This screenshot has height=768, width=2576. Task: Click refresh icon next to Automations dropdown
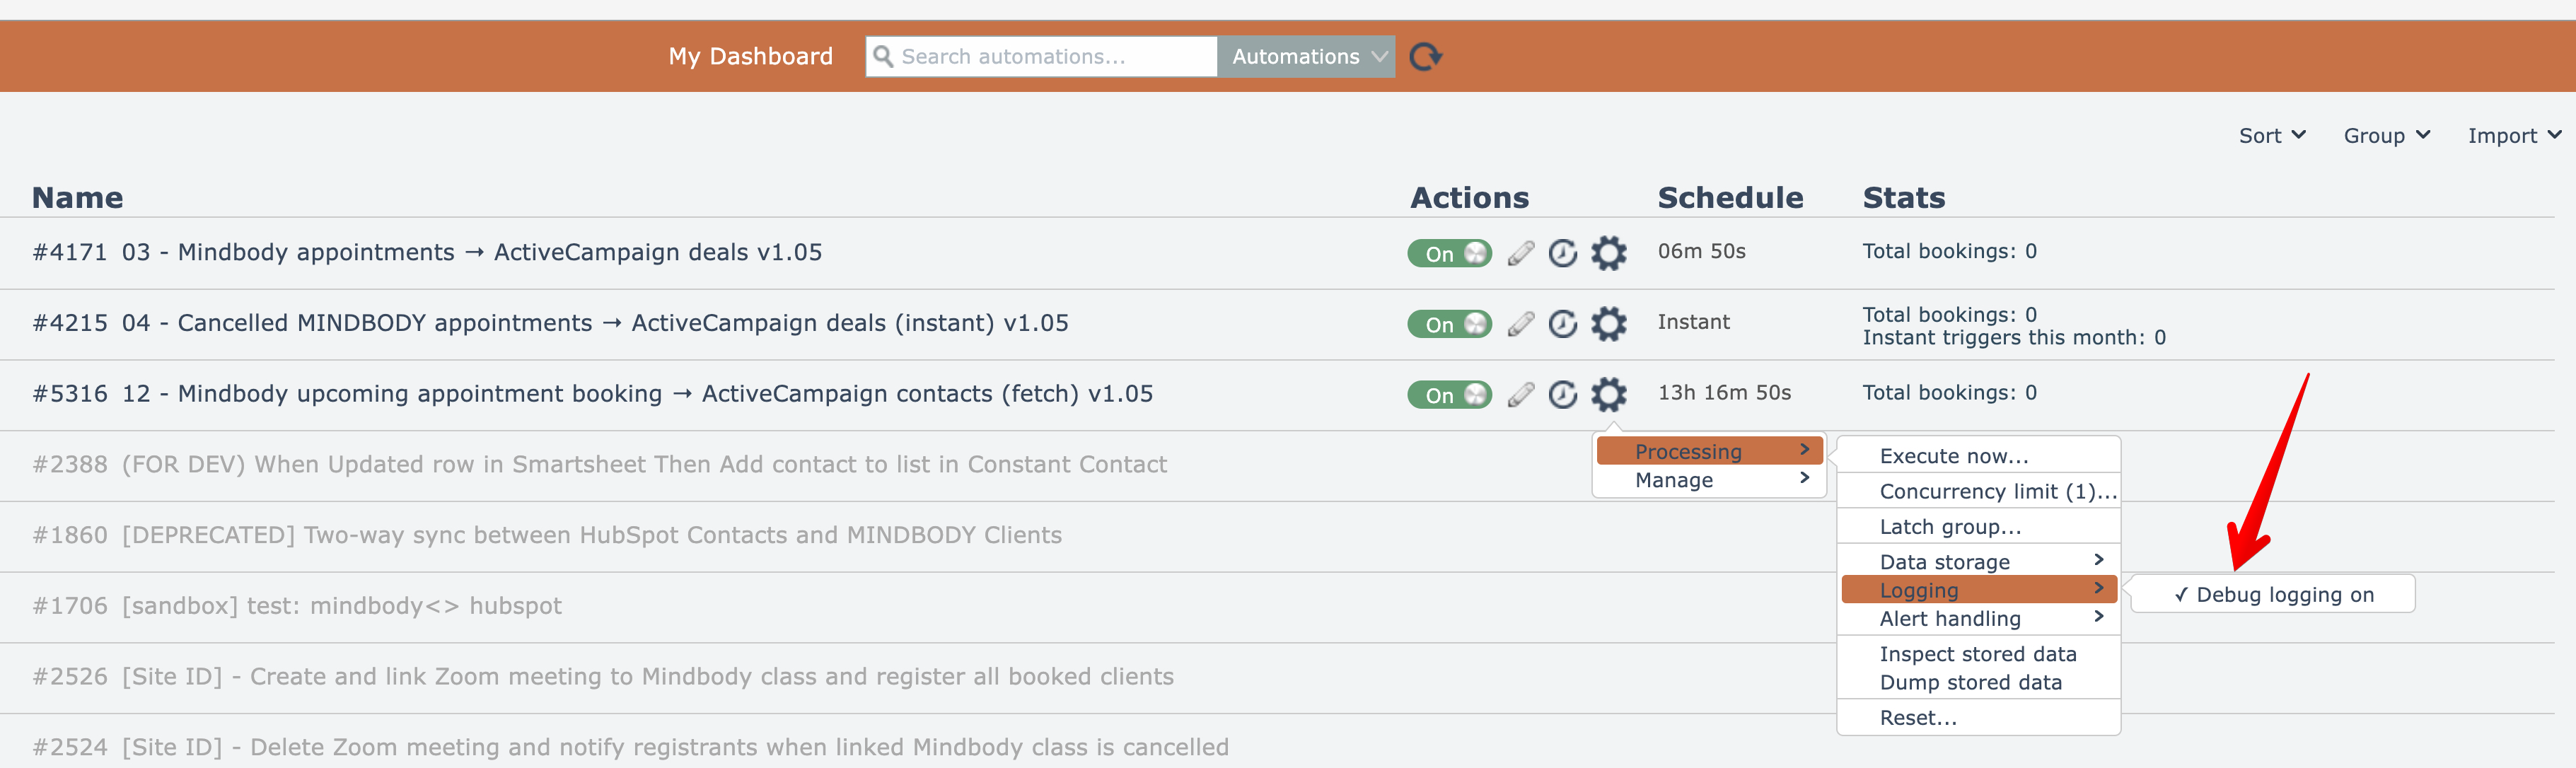(x=1425, y=57)
